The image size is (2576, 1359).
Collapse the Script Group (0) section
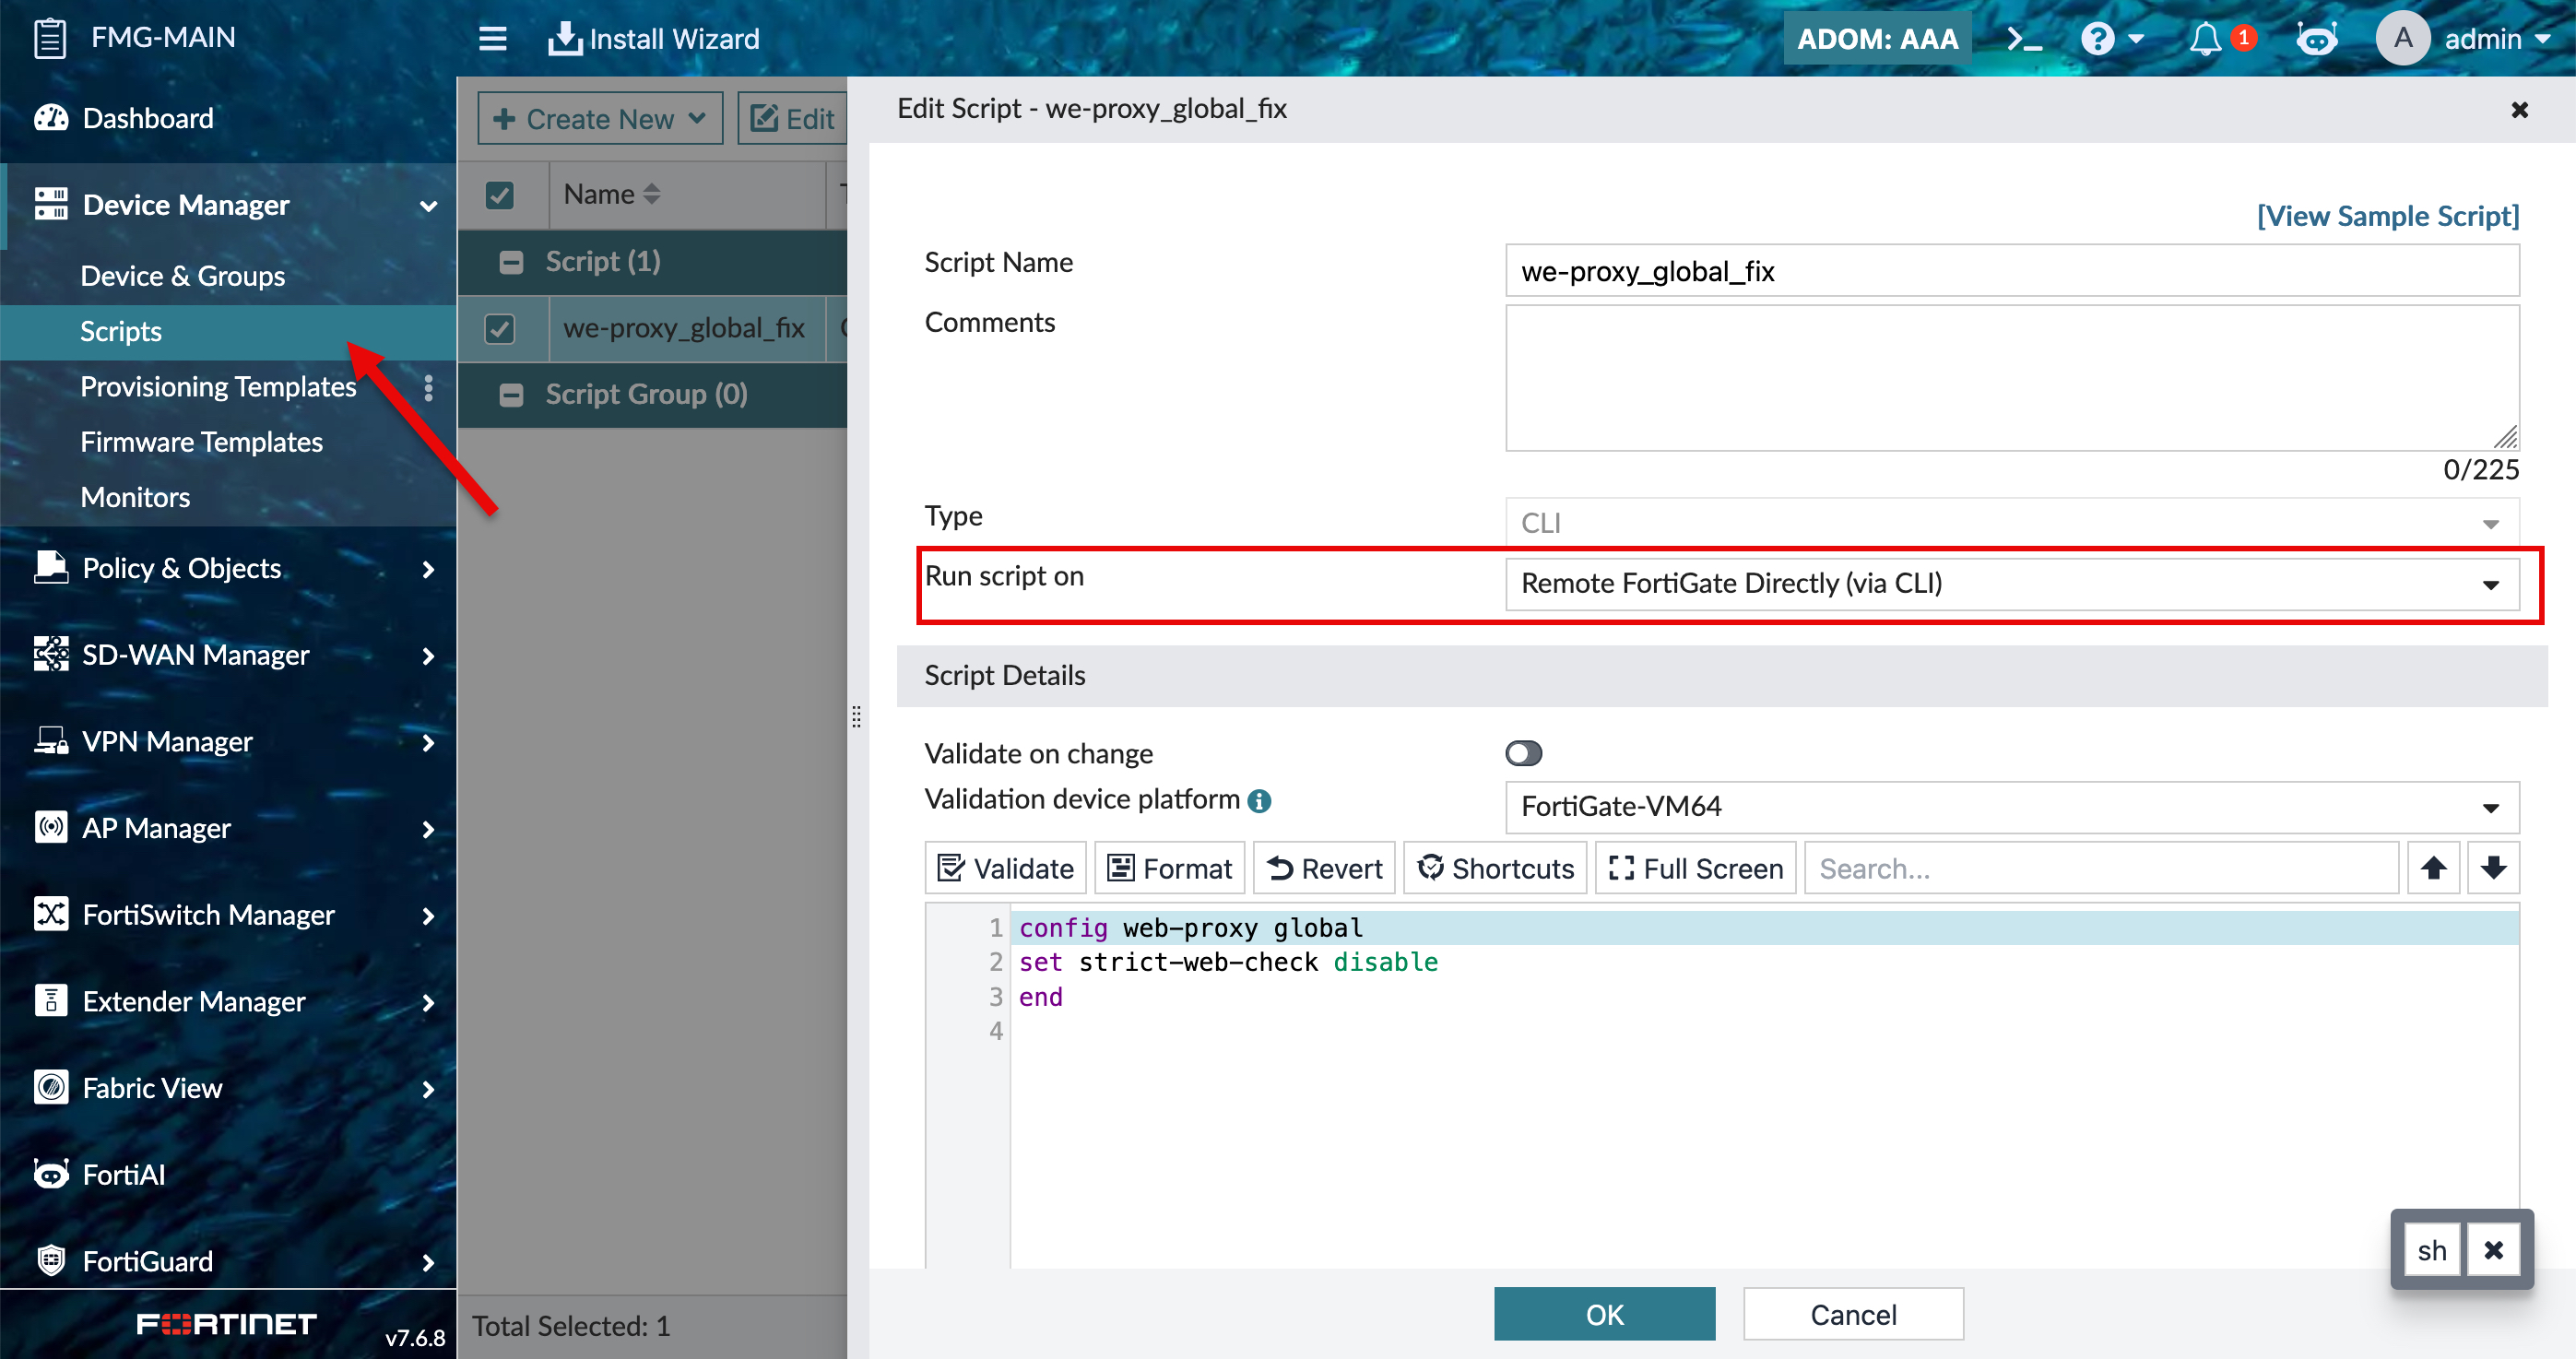click(x=511, y=395)
